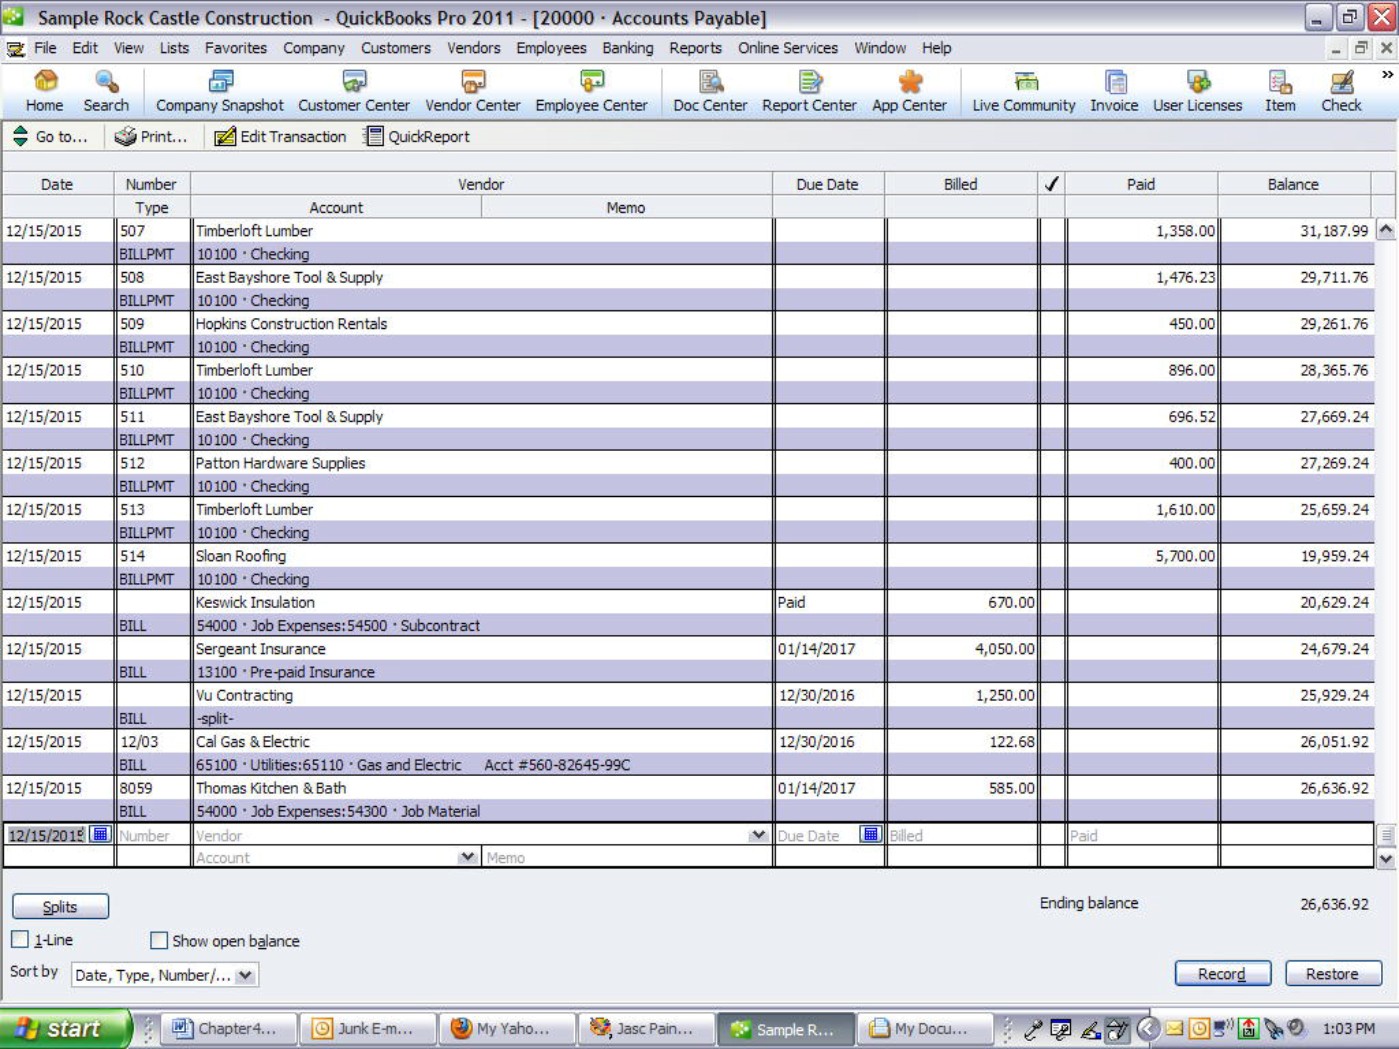Click the Paid field in new entry
Screen dimensions: 1399x1049
(1142, 835)
